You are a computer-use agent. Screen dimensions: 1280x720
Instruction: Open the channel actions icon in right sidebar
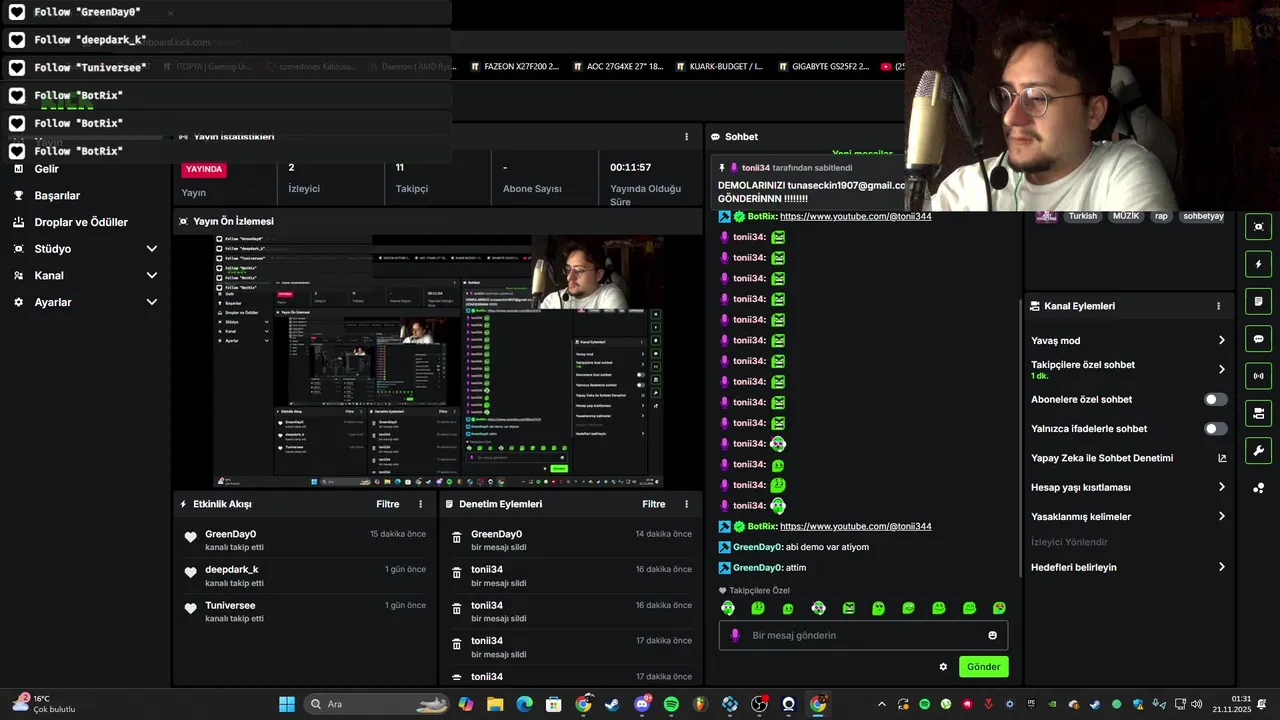click(x=1258, y=413)
